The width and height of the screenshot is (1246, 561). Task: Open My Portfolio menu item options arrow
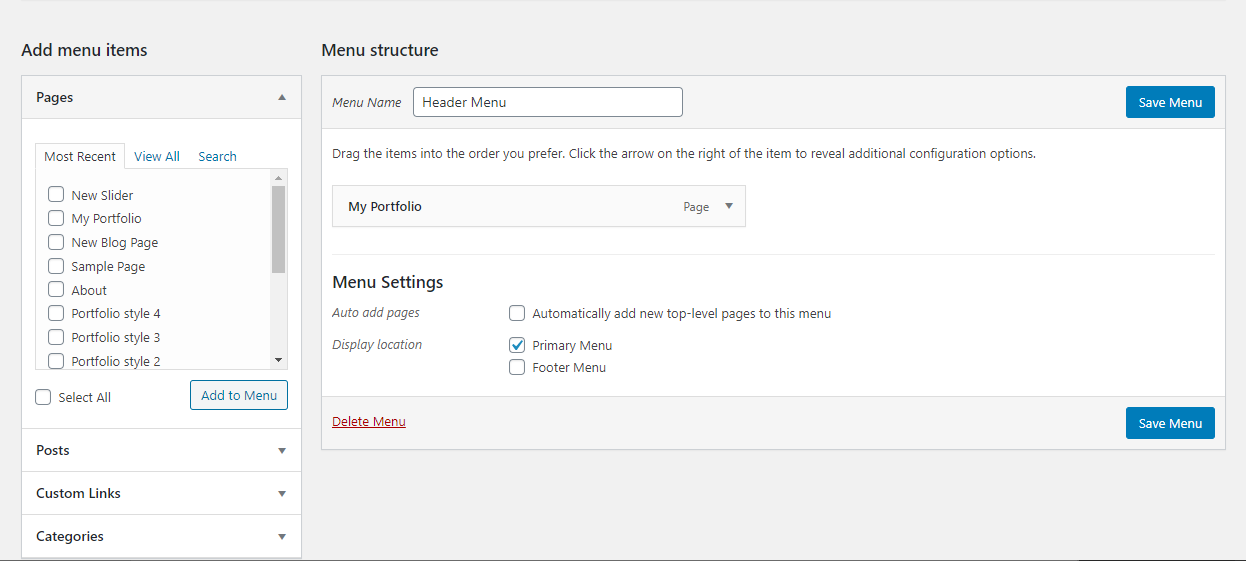click(729, 206)
